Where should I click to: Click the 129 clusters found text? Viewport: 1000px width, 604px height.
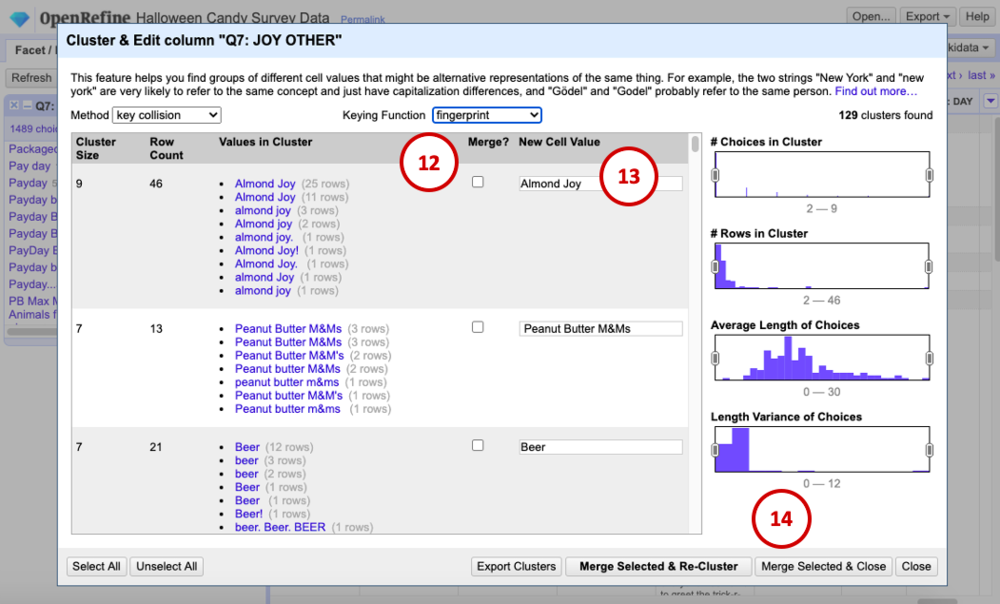[885, 115]
